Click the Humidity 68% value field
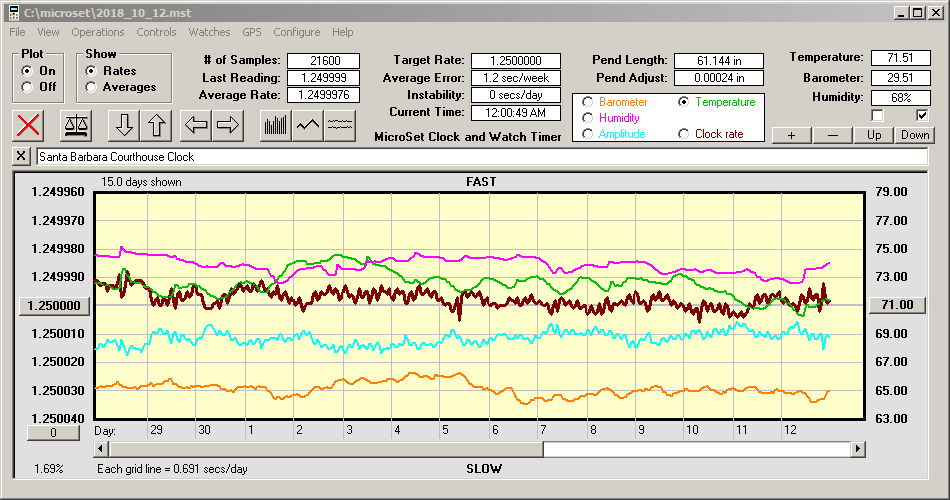This screenshot has height=500, width=950. (x=900, y=98)
